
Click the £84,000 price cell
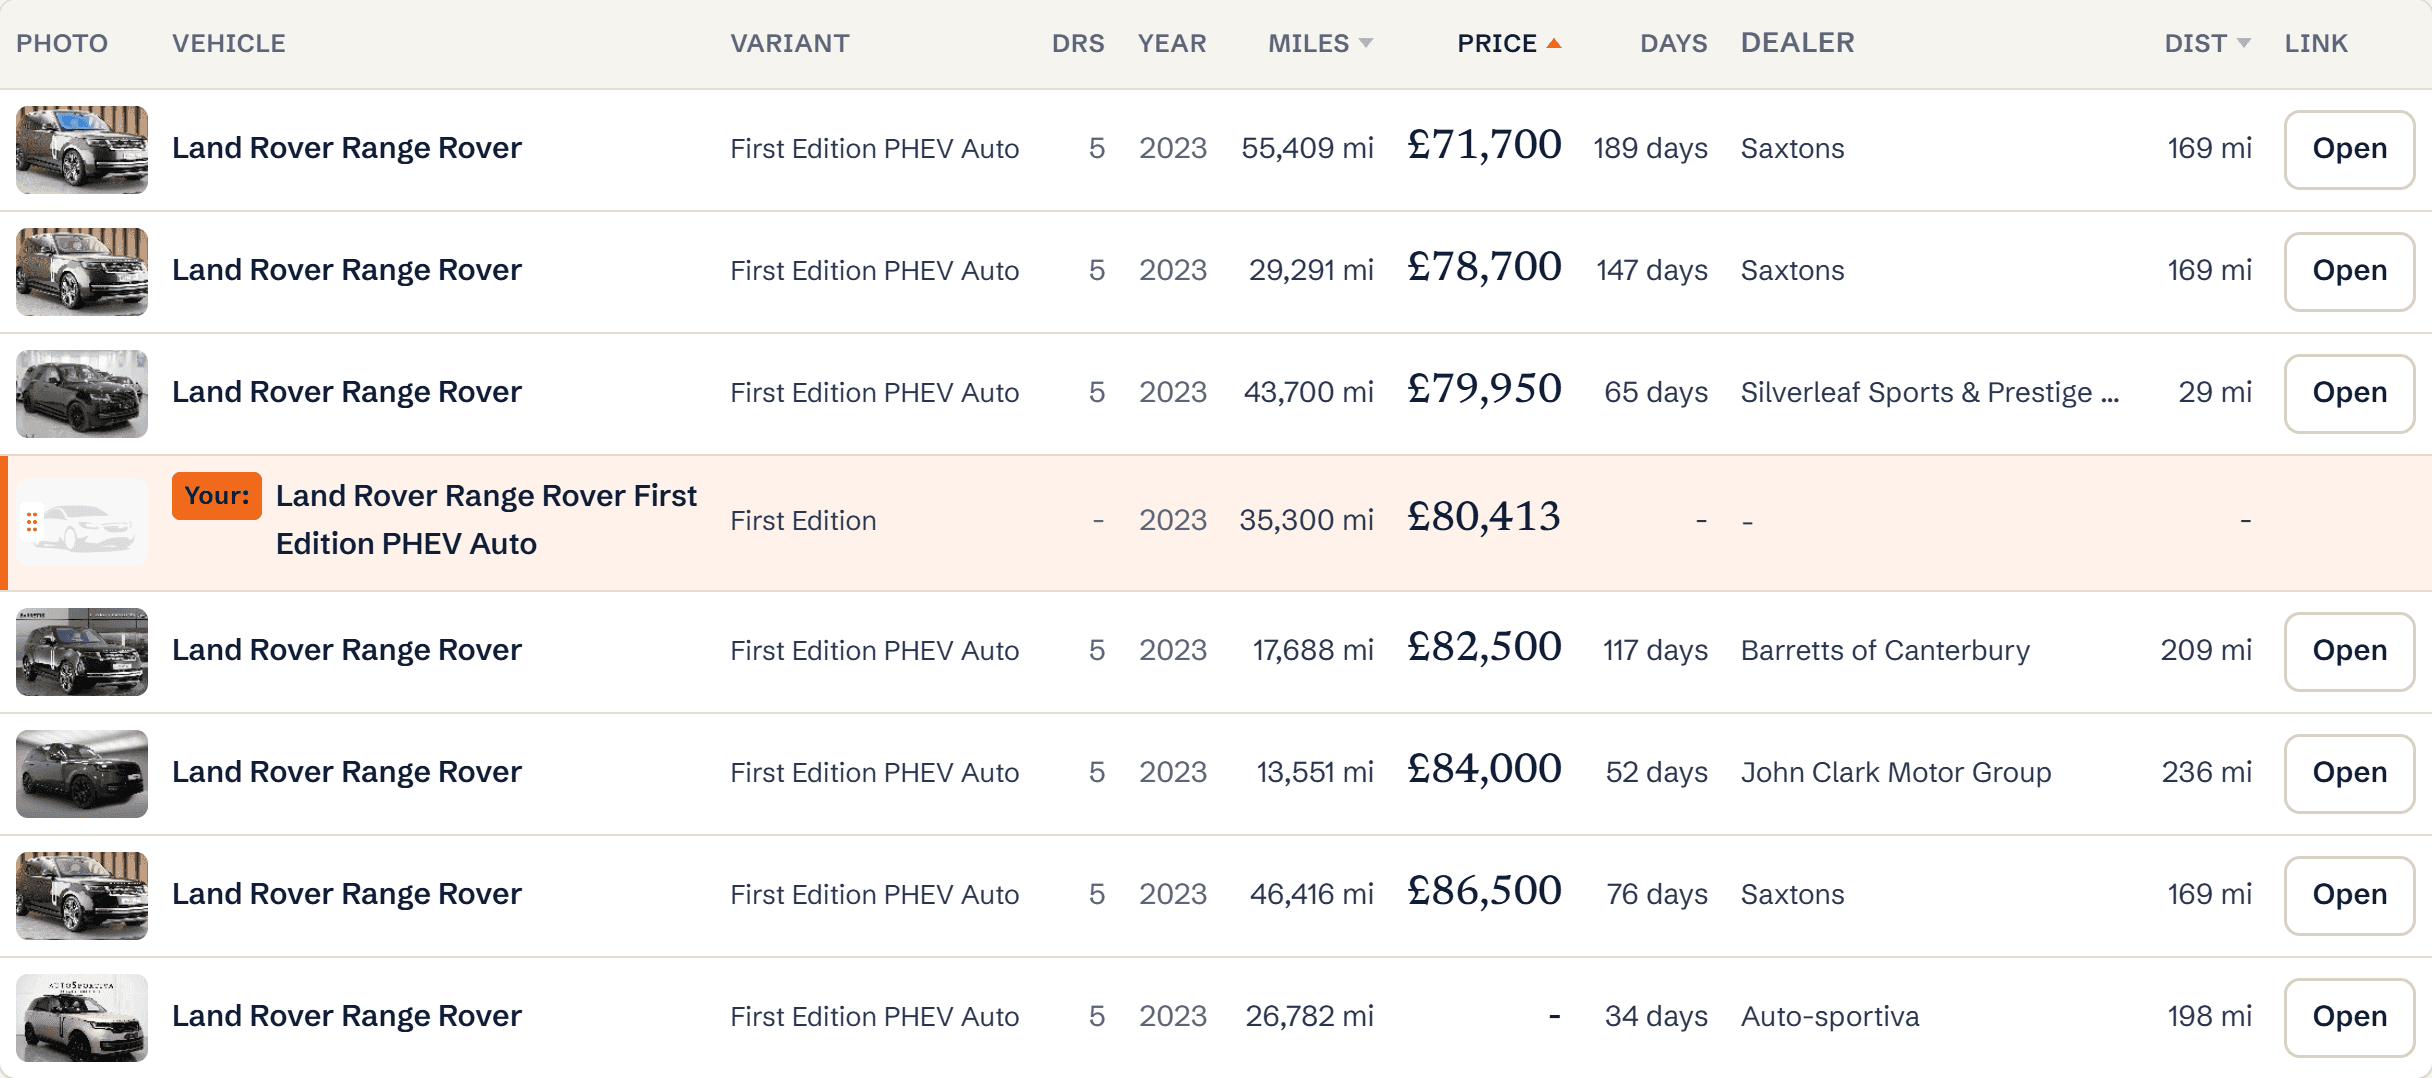point(1483,769)
